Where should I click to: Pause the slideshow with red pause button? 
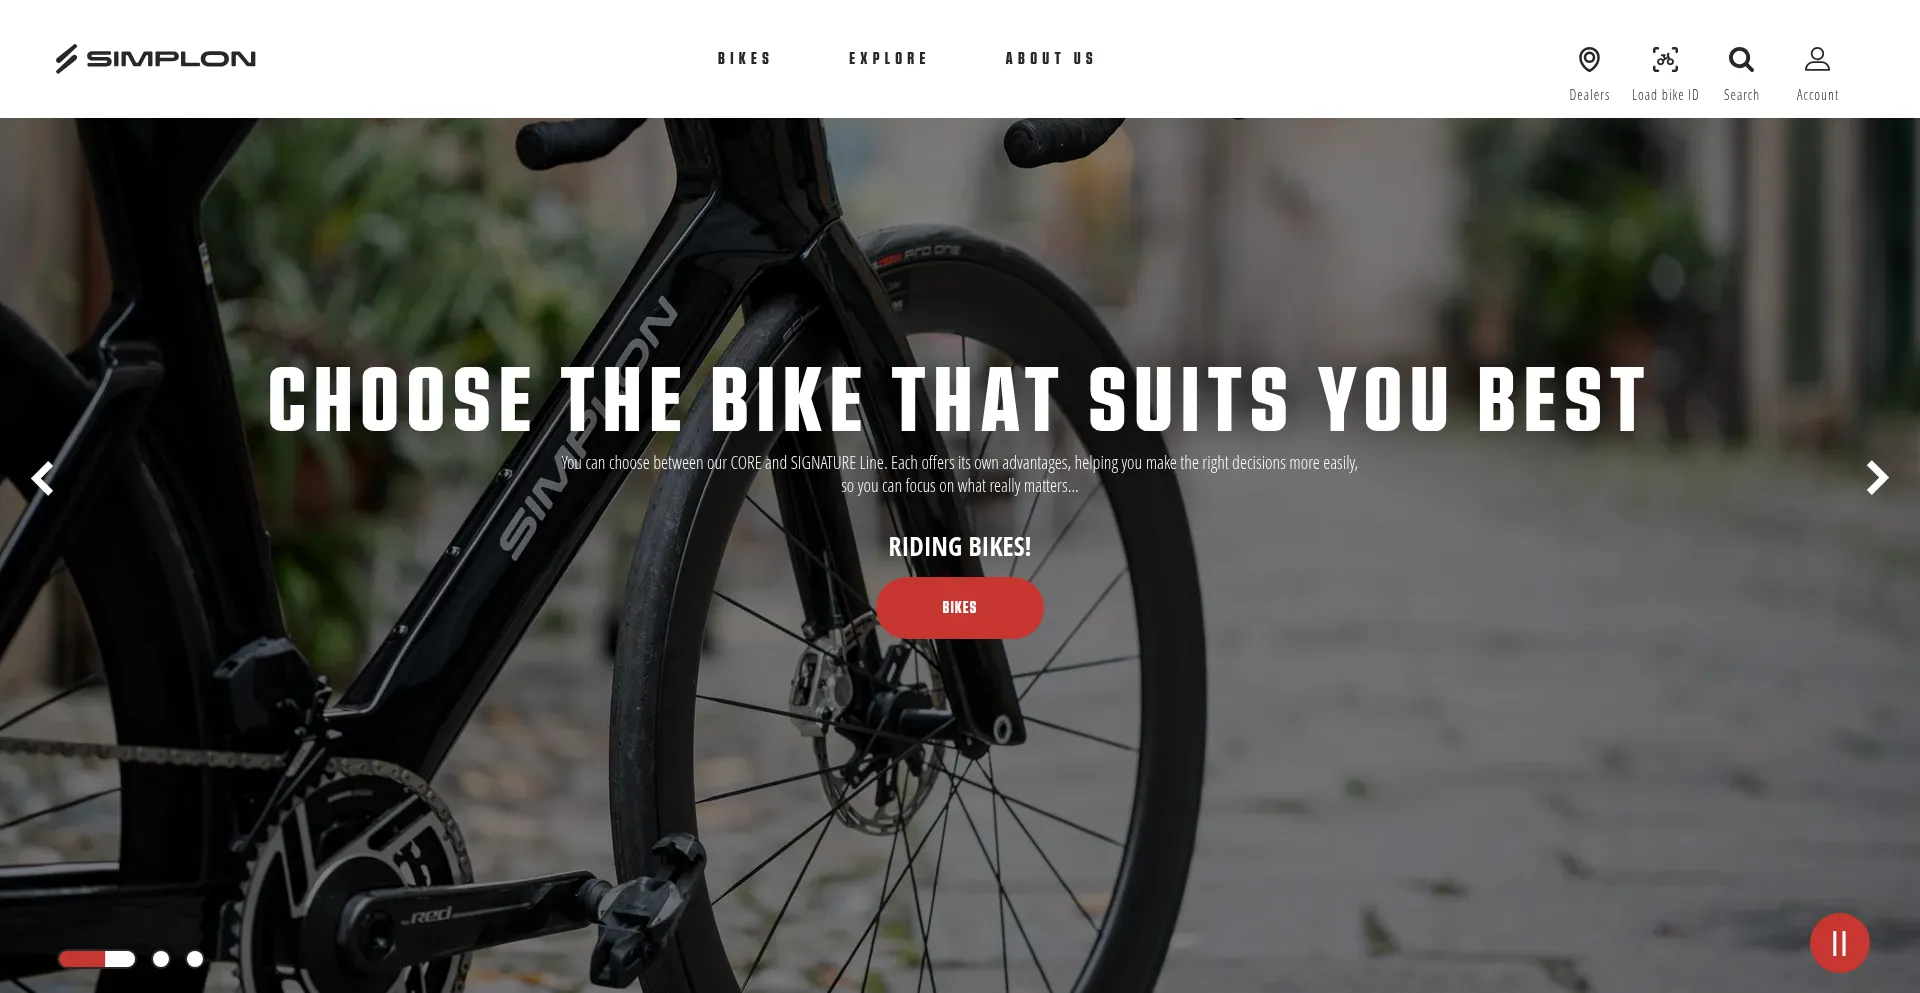tap(1839, 943)
